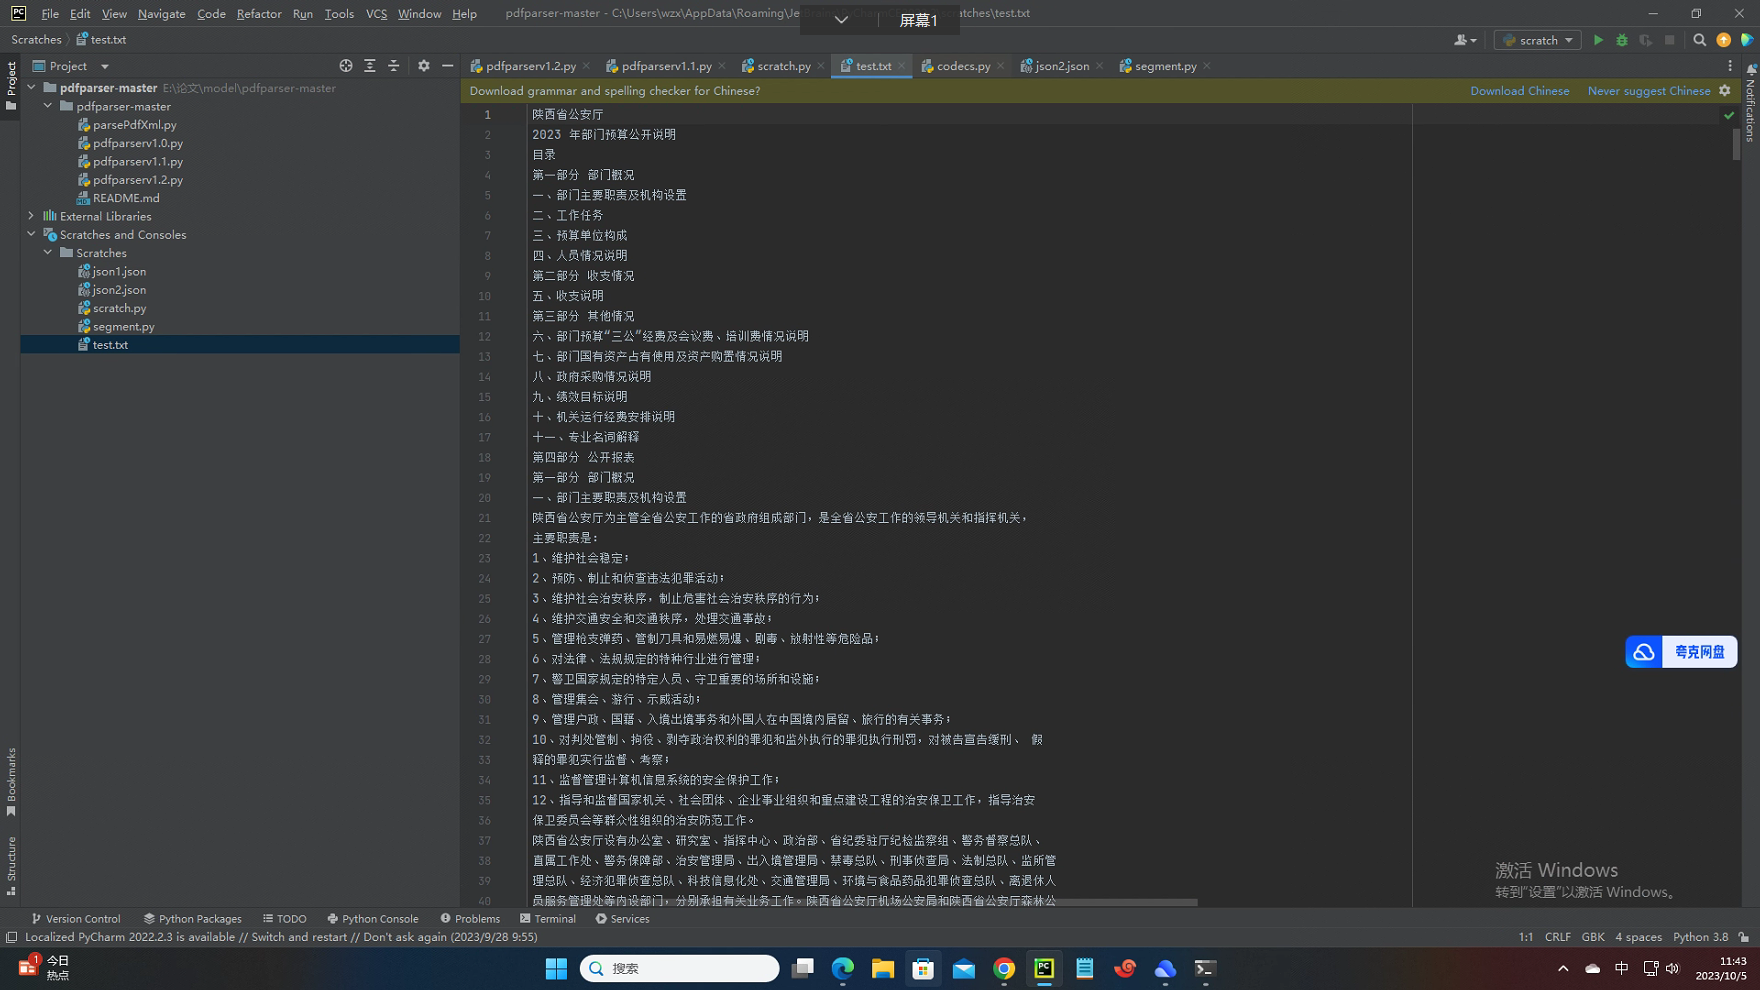The width and height of the screenshot is (1760, 990).
Task: Expand All in Project panel
Action: pos(370,66)
